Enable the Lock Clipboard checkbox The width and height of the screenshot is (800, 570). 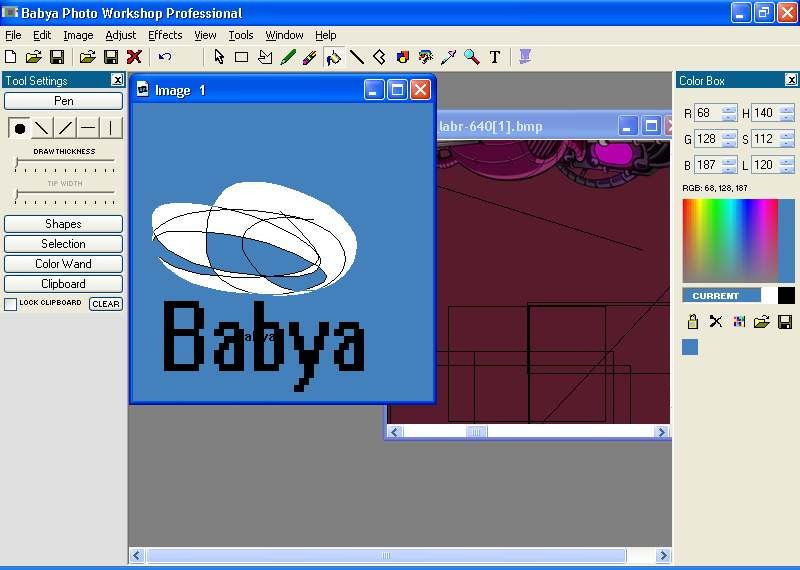point(10,304)
